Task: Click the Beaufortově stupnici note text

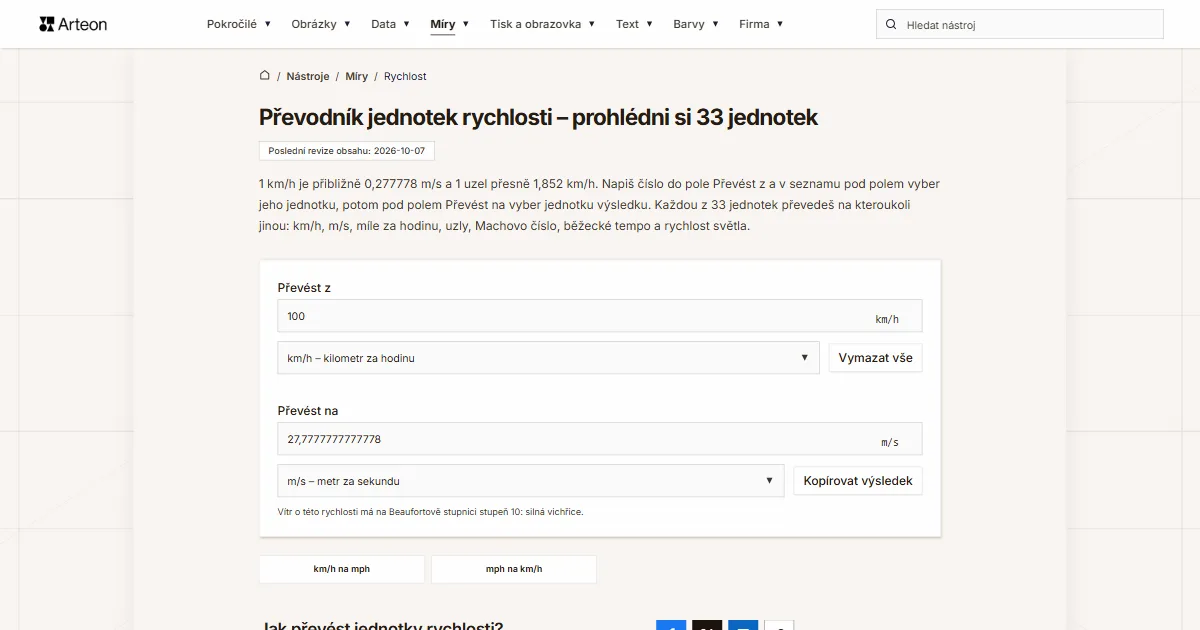Action: (430, 512)
